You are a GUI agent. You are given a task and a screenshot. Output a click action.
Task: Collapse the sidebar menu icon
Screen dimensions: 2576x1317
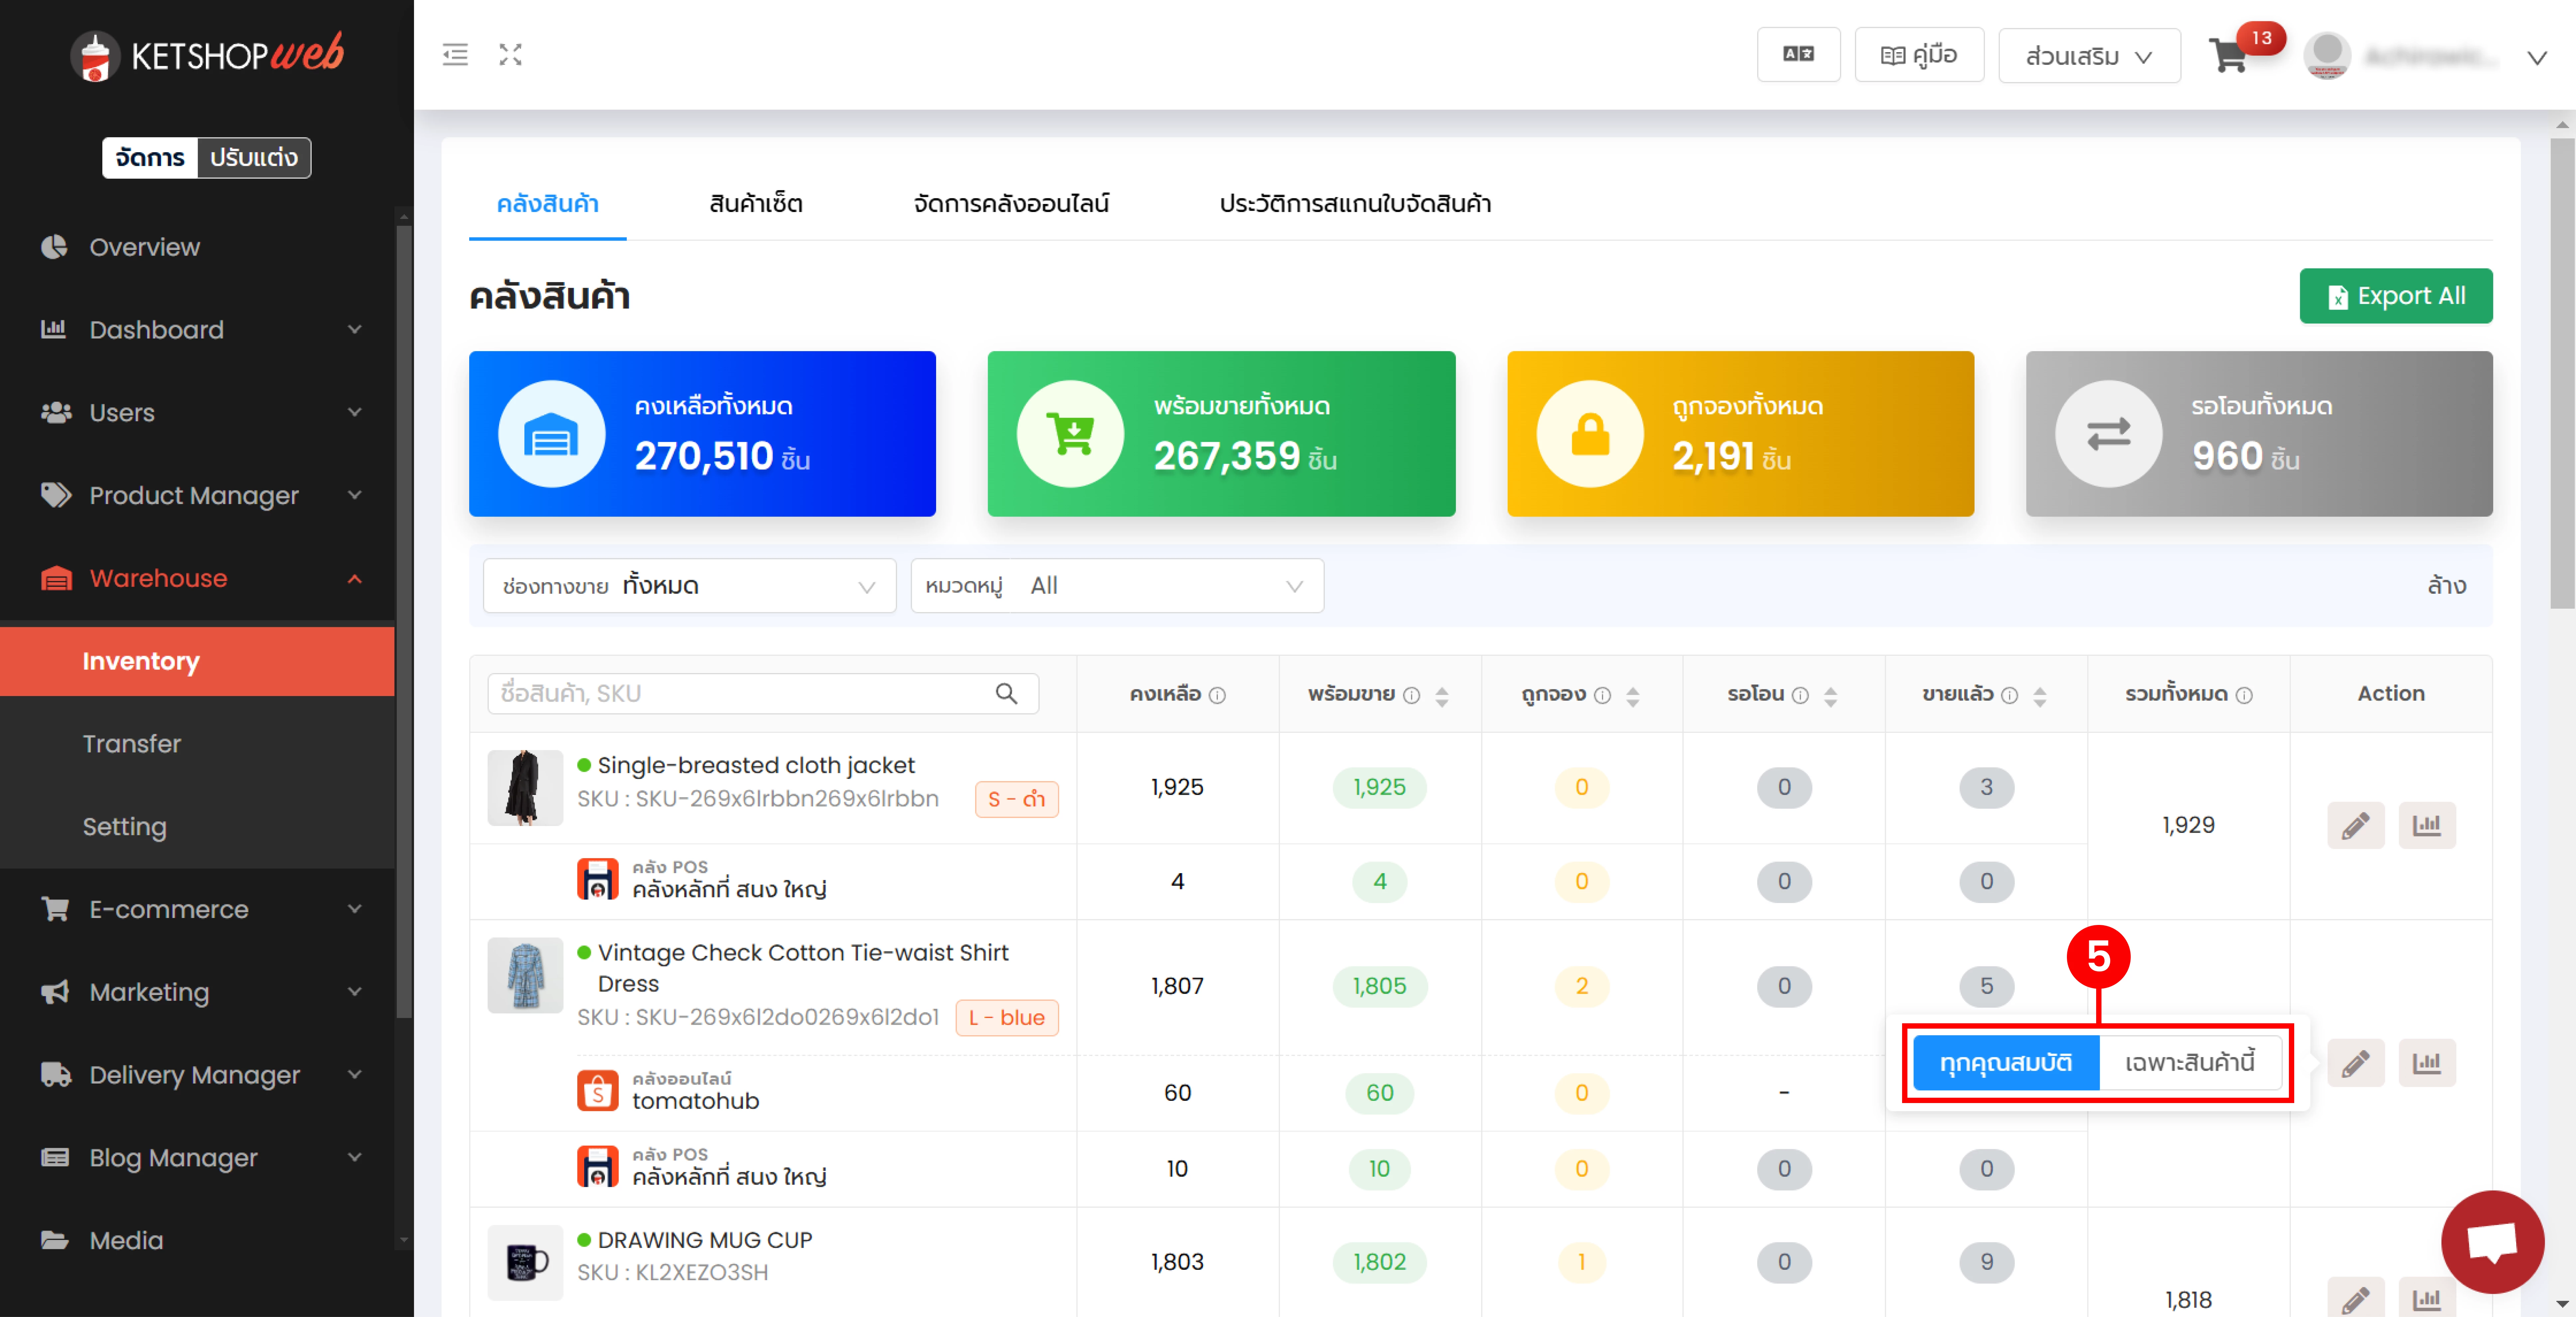[x=455, y=55]
